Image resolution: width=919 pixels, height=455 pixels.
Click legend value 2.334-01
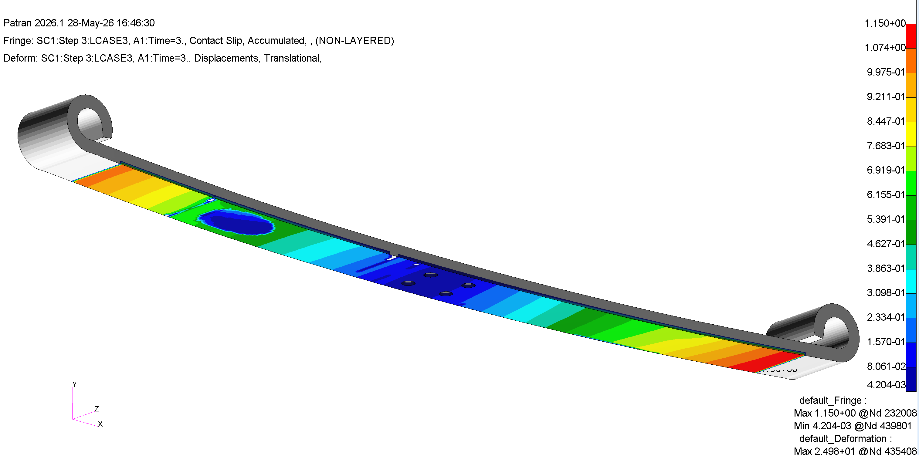click(885, 317)
